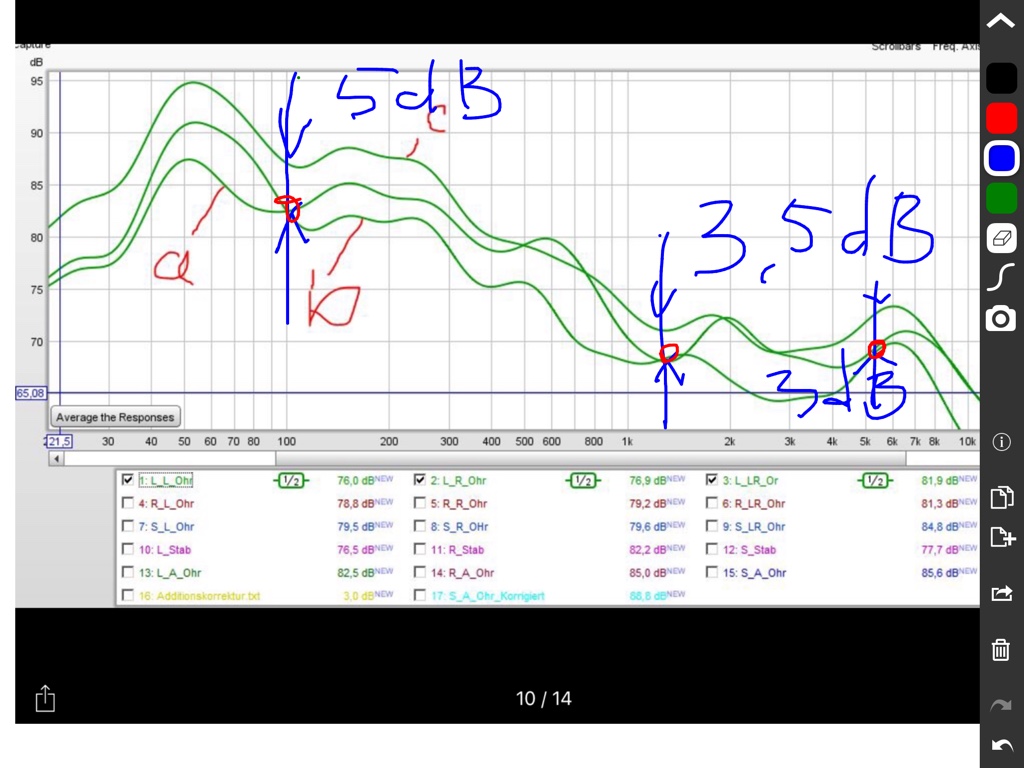Activate the eraser tool
This screenshot has width=1024, height=768.
coord(1001,238)
